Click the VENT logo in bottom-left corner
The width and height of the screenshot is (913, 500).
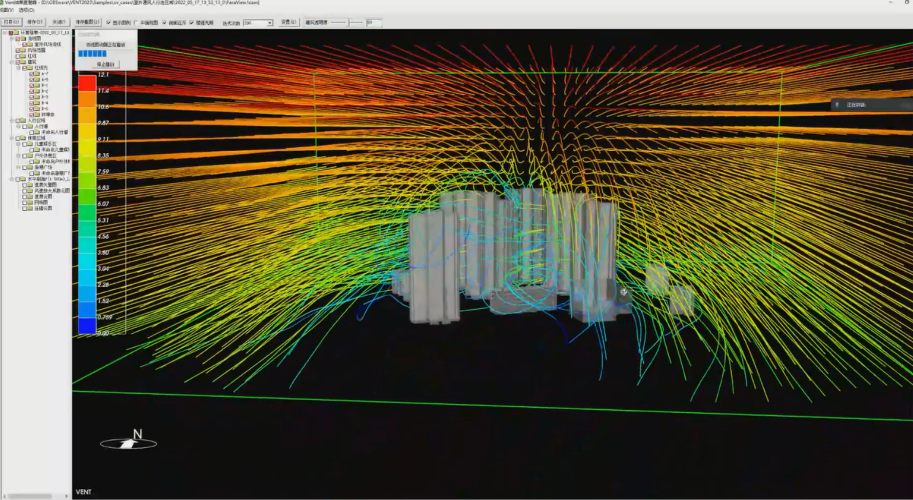84,492
